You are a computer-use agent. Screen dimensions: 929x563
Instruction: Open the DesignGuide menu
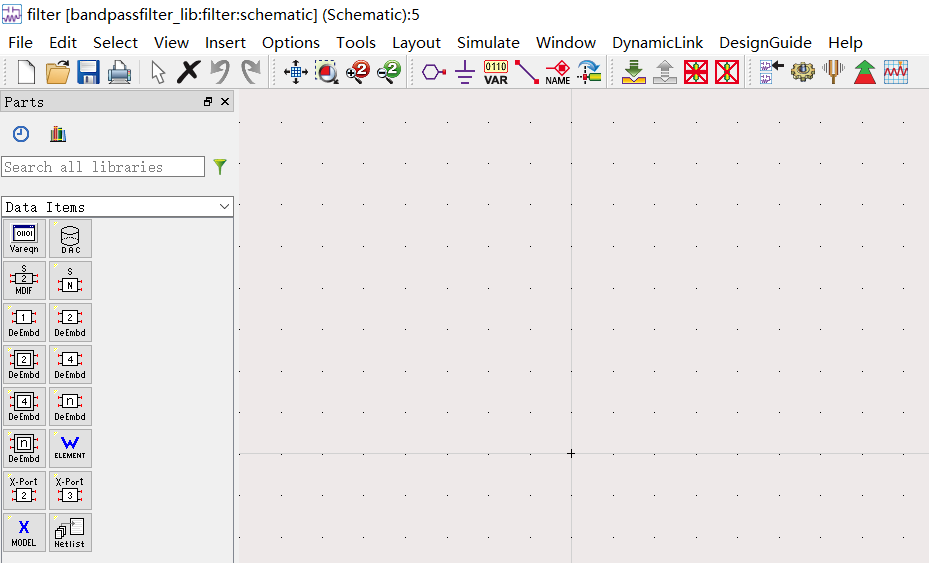pos(765,43)
